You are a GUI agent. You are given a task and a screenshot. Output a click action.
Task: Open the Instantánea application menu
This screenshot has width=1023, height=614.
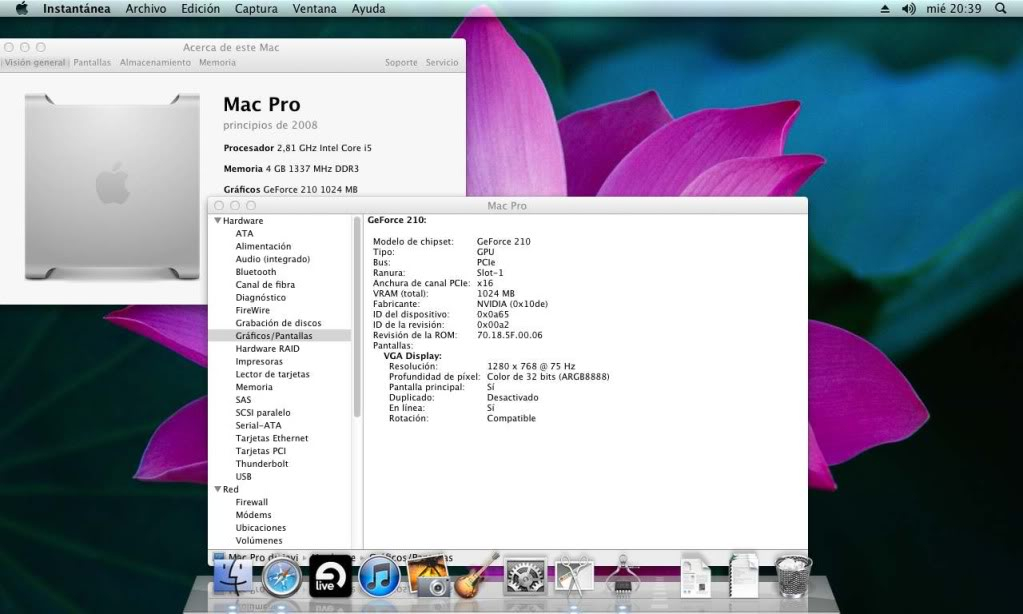pyautogui.click(x=76, y=8)
